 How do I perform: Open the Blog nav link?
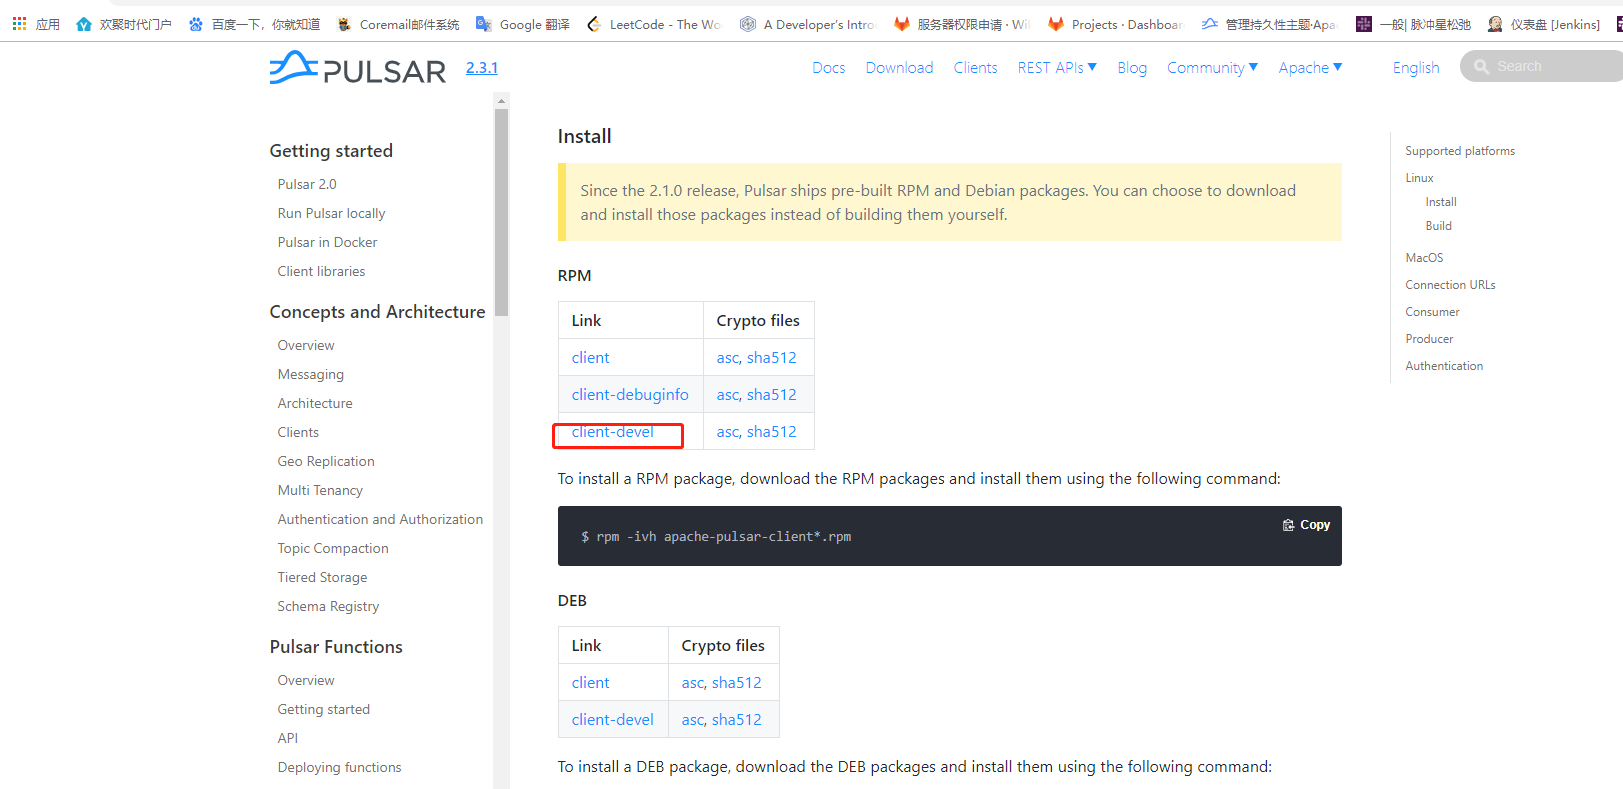tap(1132, 68)
